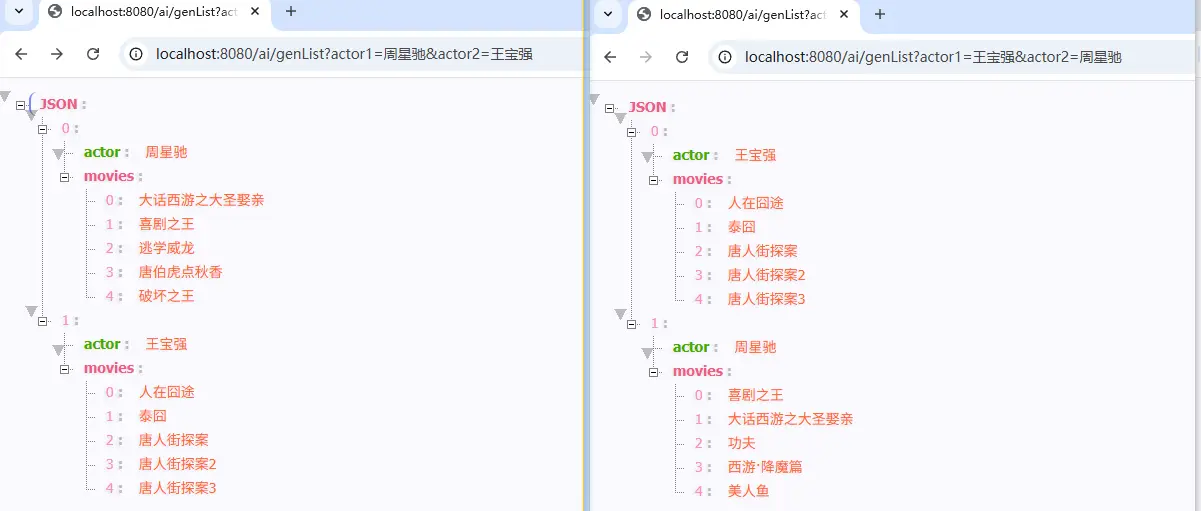Click back arrow in right browser window
This screenshot has width=1201, height=511.
tap(610, 57)
